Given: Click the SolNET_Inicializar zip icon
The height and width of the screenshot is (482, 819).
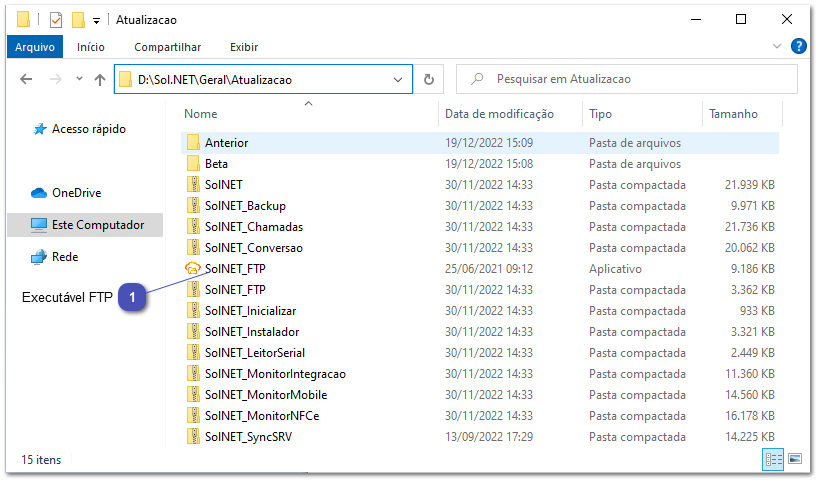Looking at the screenshot, I should tap(193, 310).
